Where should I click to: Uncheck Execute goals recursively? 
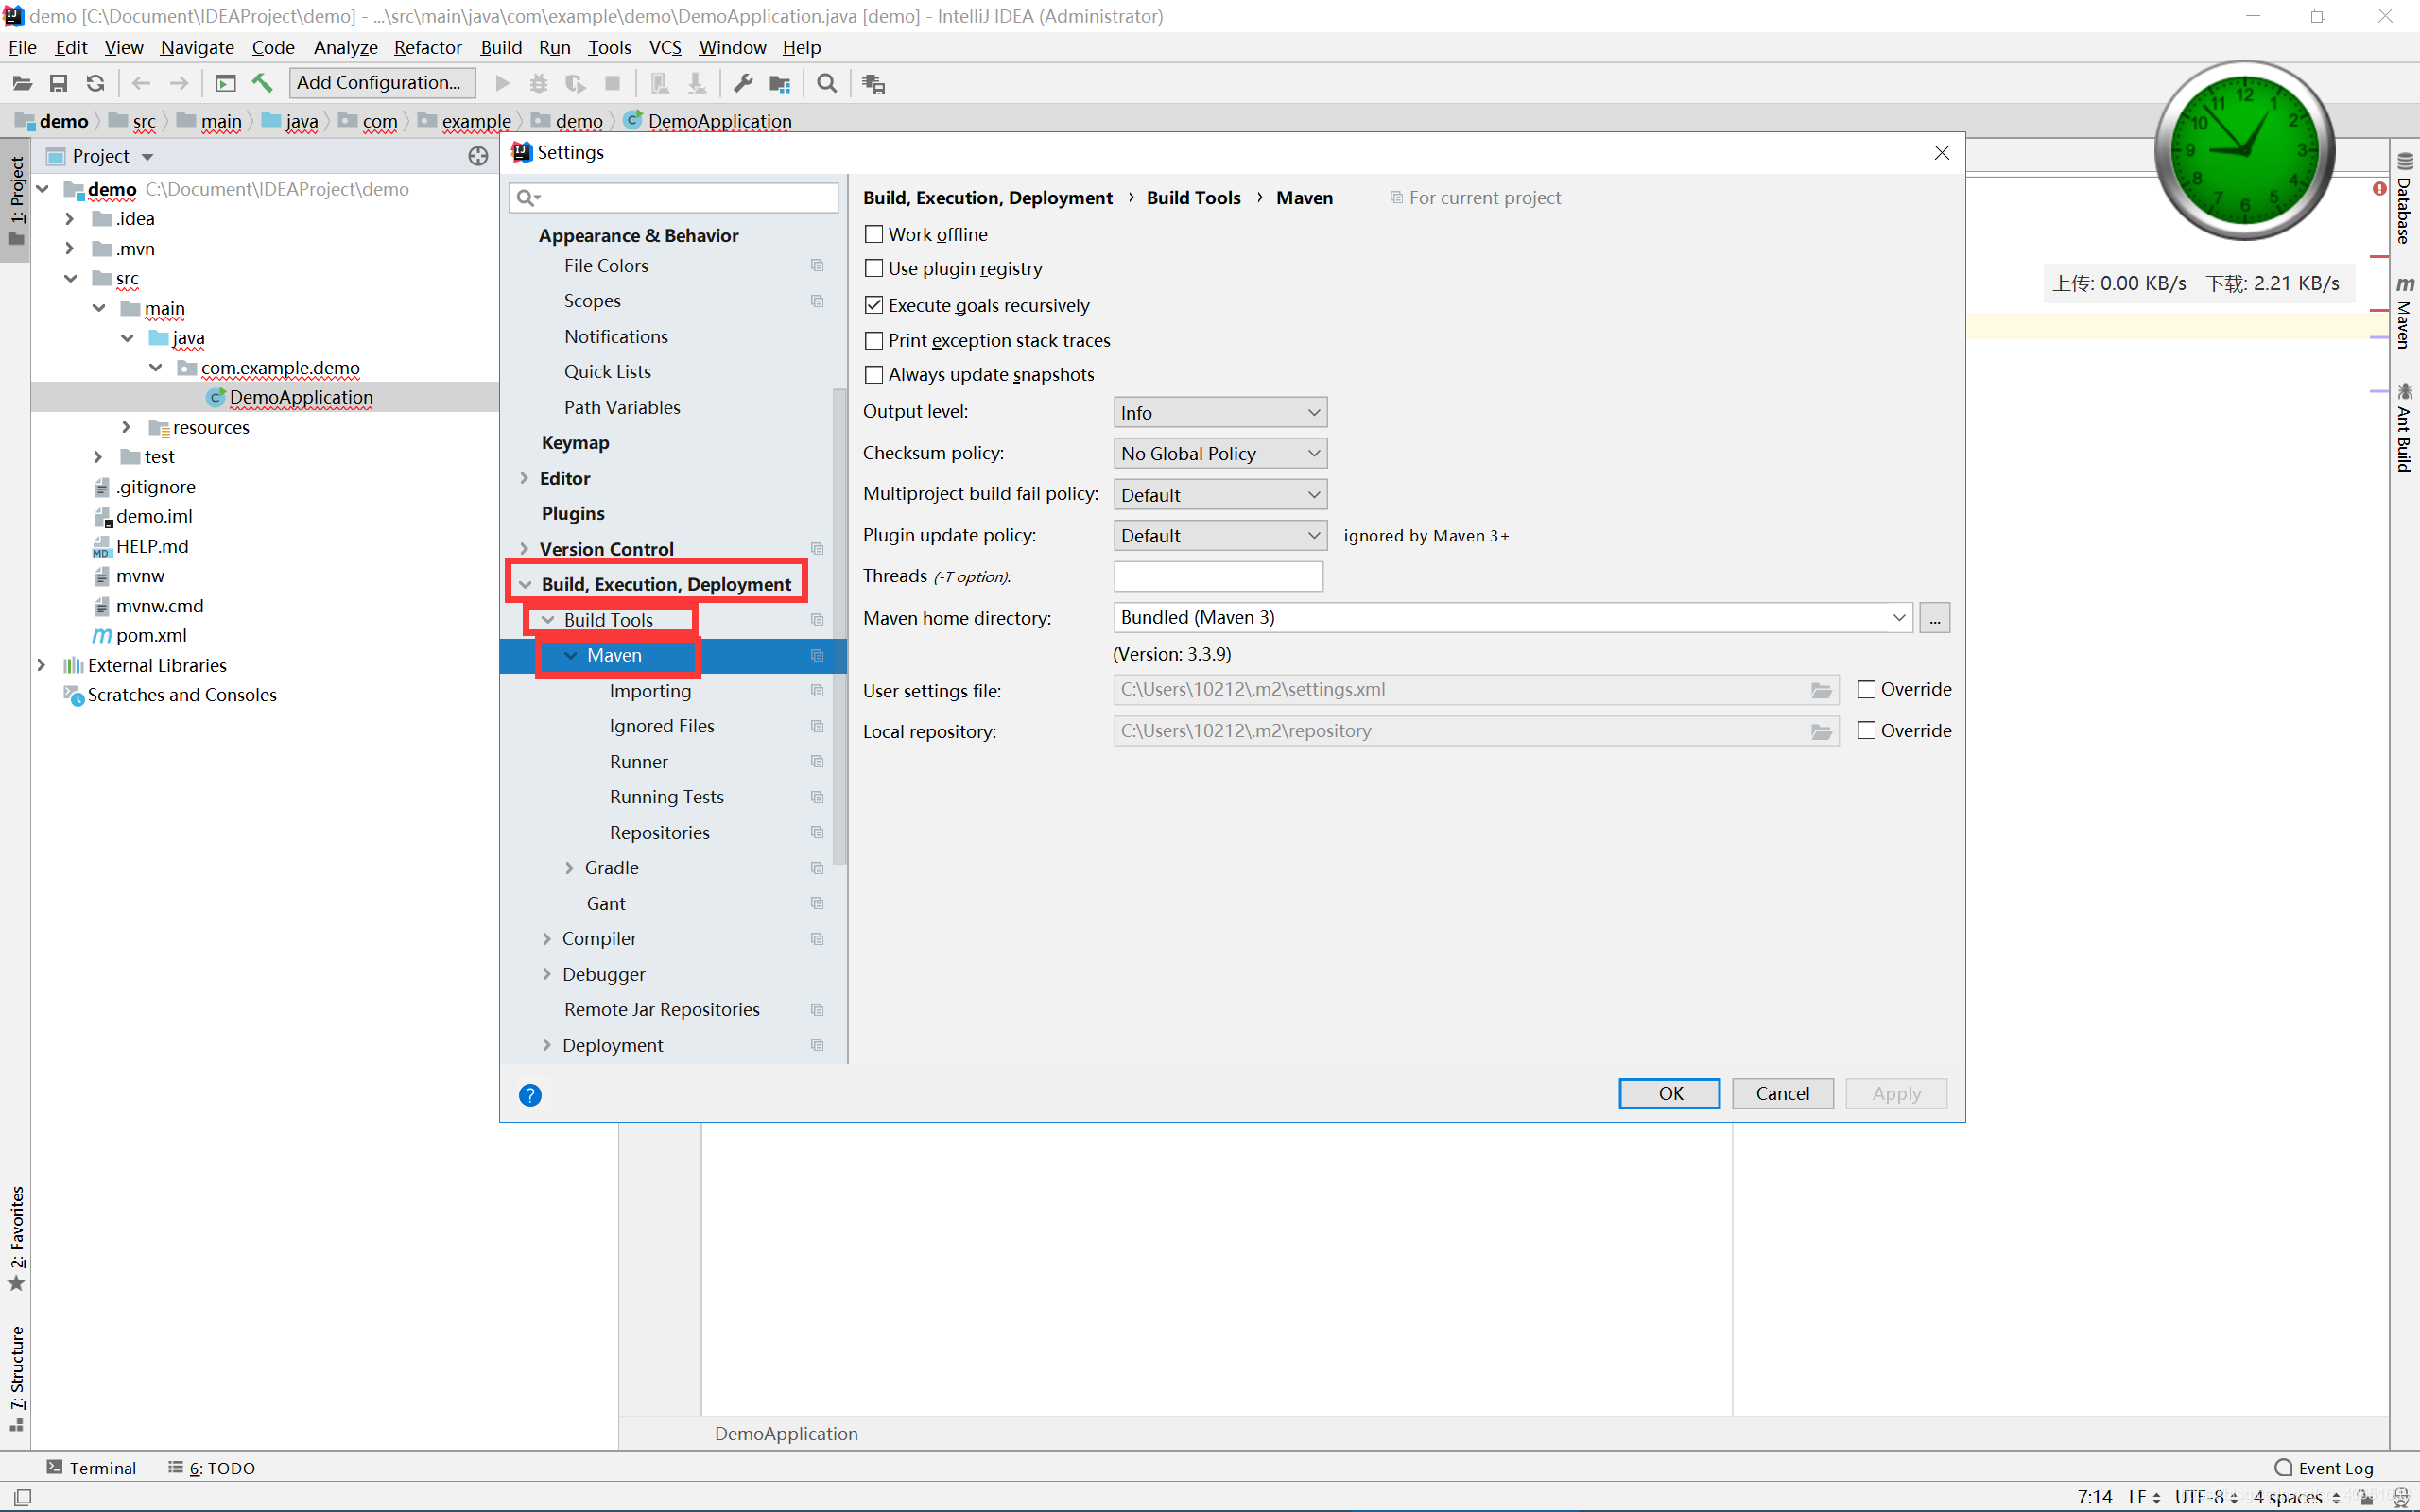[x=874, y=305]
